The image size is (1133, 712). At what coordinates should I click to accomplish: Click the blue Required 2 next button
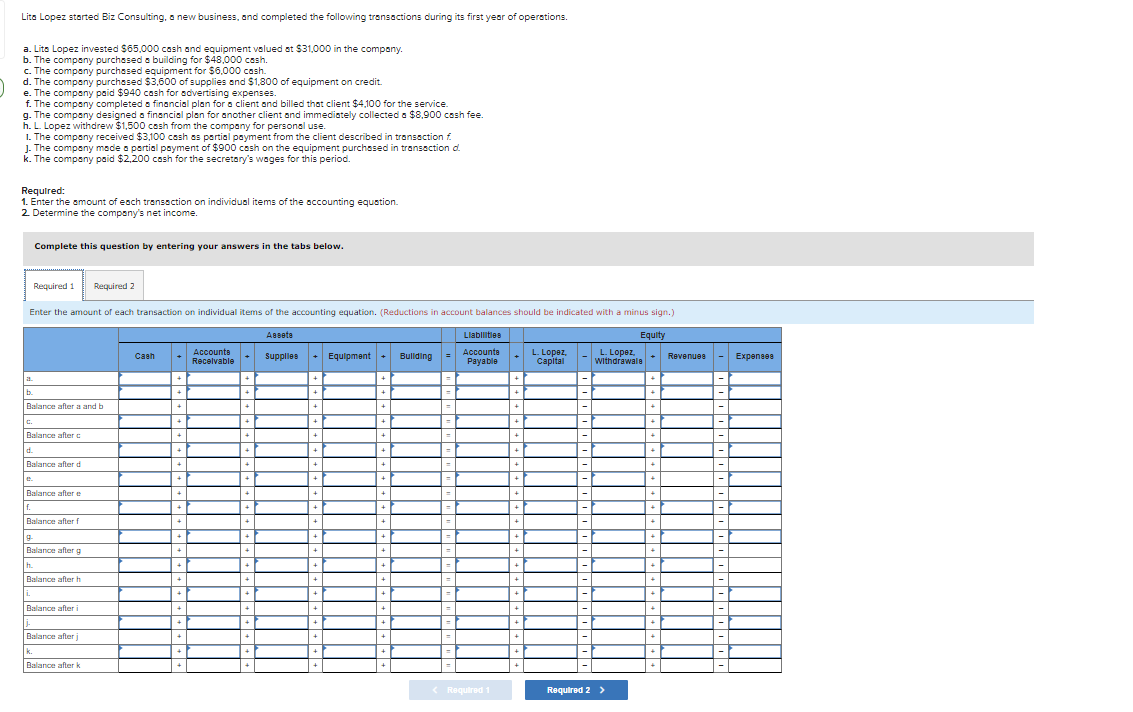(576, 690)
